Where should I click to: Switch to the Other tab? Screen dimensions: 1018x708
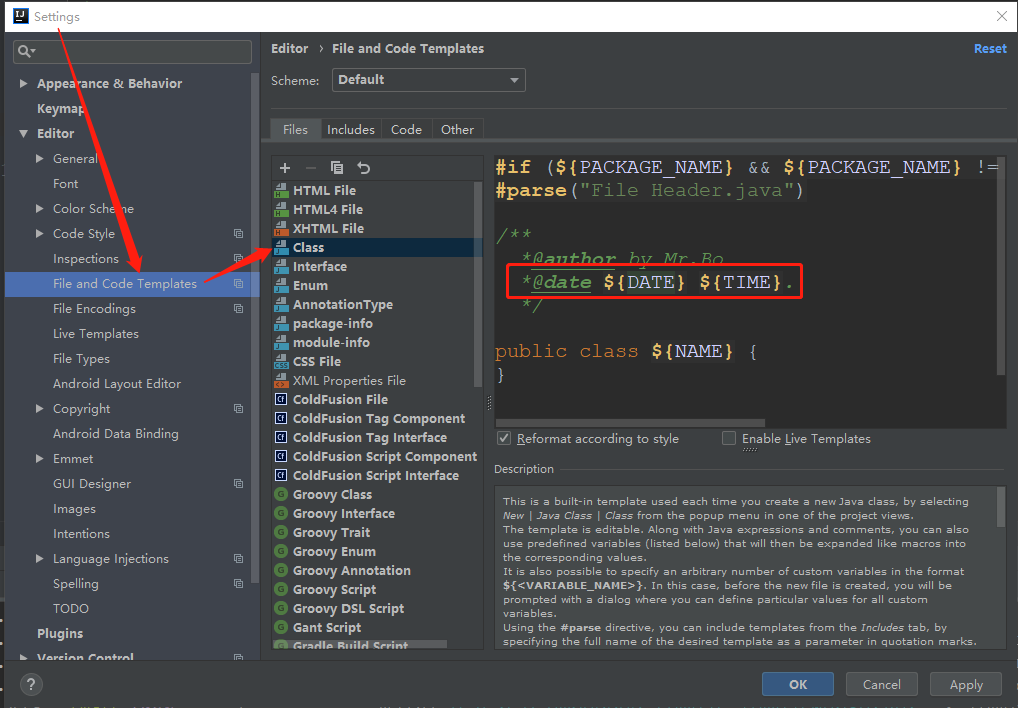click(458, 129)
